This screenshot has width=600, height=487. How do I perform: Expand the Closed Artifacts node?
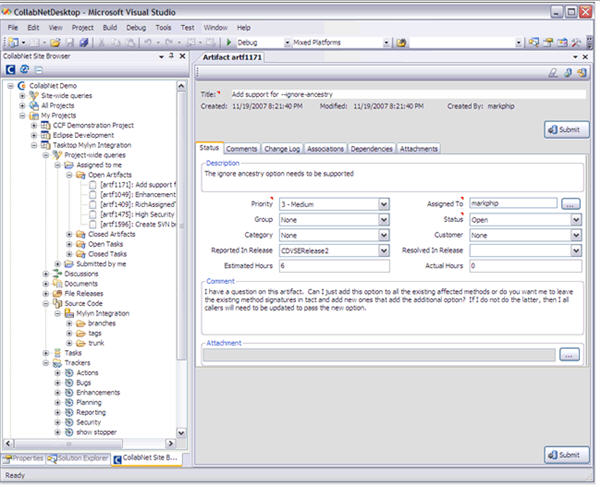point(69,234)
